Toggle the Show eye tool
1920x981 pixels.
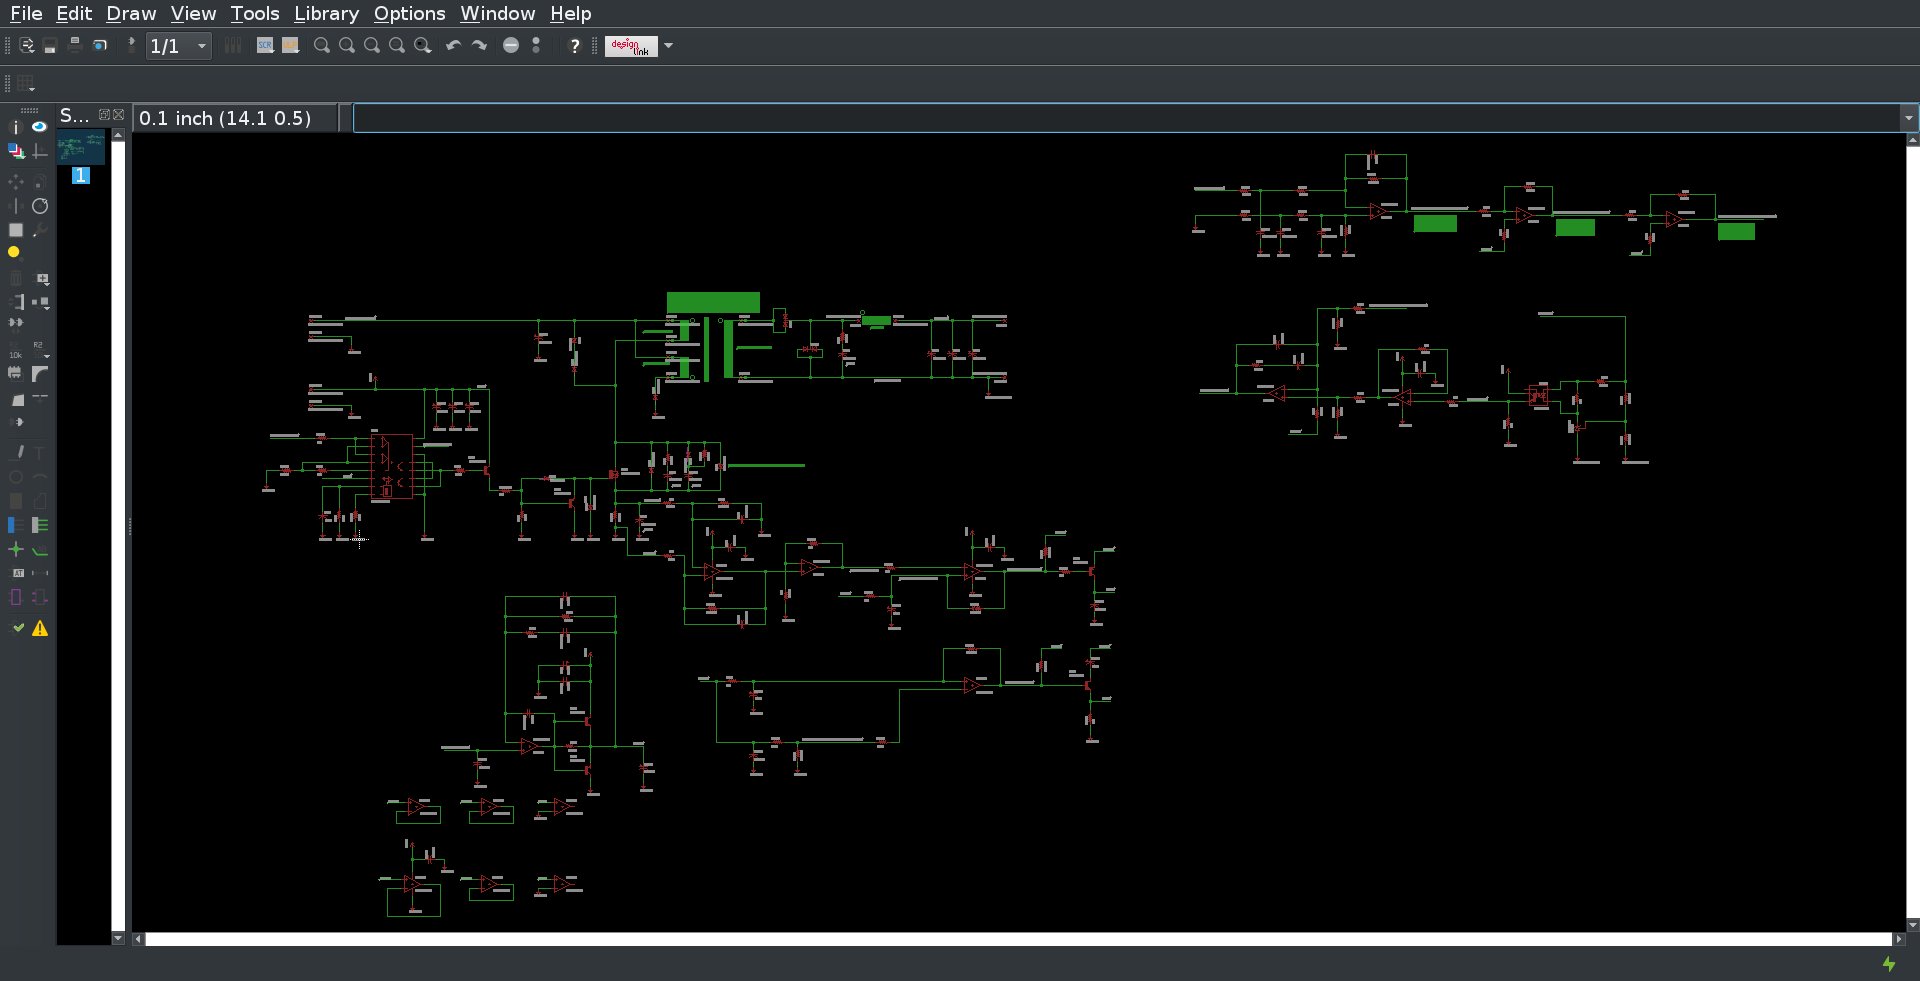[x=39, y=127]
